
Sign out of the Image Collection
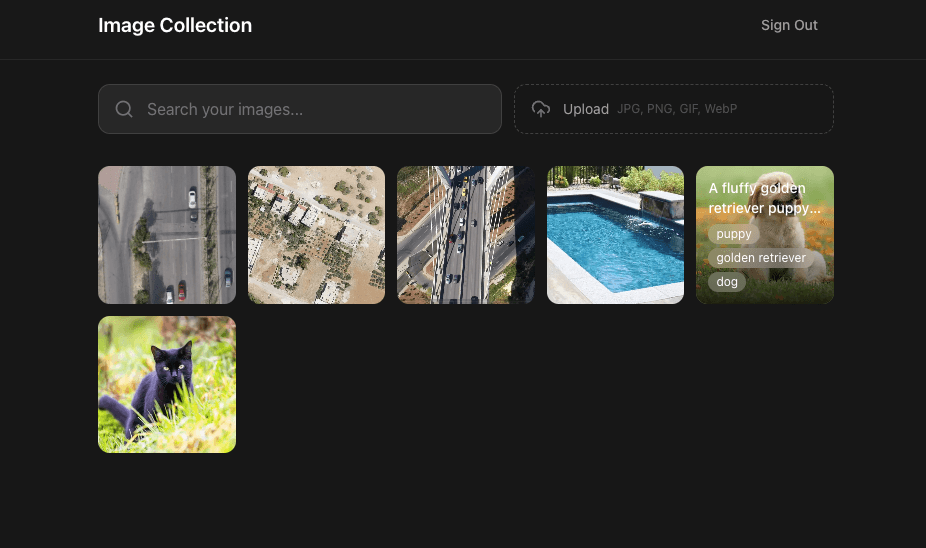pos(788,25)
